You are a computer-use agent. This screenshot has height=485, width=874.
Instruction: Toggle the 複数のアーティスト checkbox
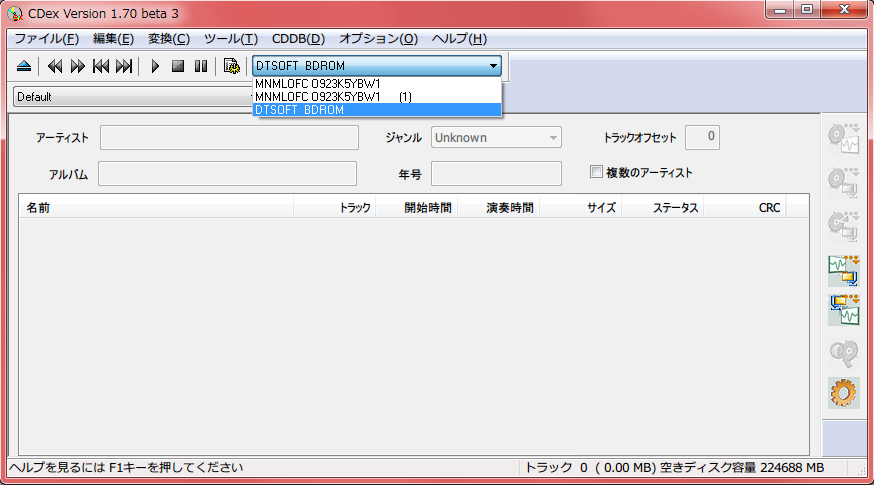[x=596, y=172]
